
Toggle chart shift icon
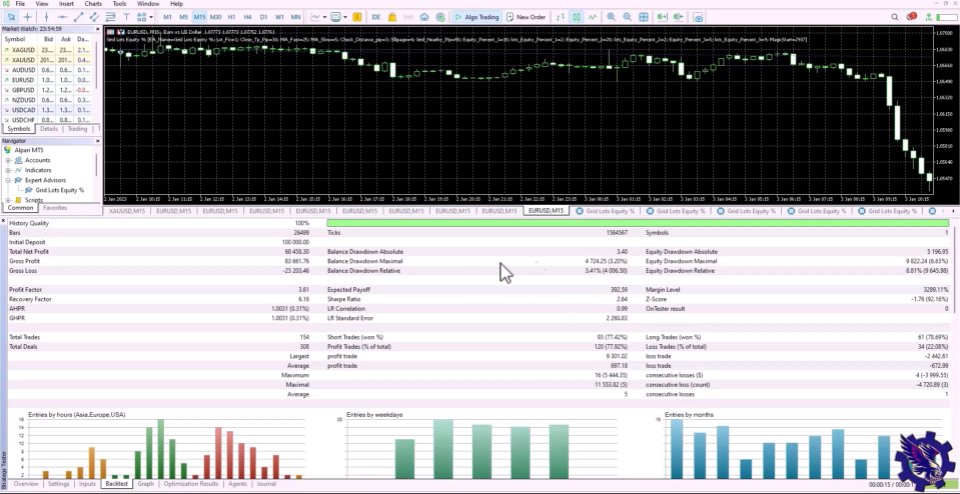click(x=678, y=17)
